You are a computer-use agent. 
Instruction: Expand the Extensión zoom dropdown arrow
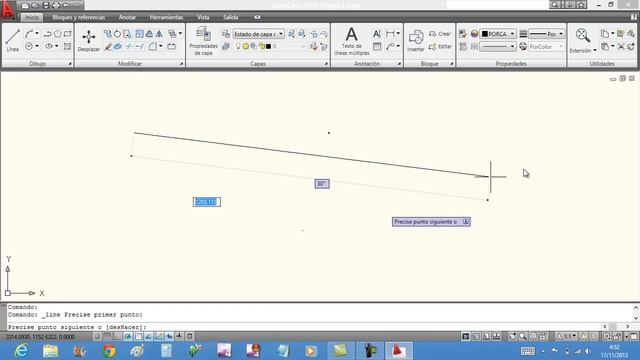(595, 51)
